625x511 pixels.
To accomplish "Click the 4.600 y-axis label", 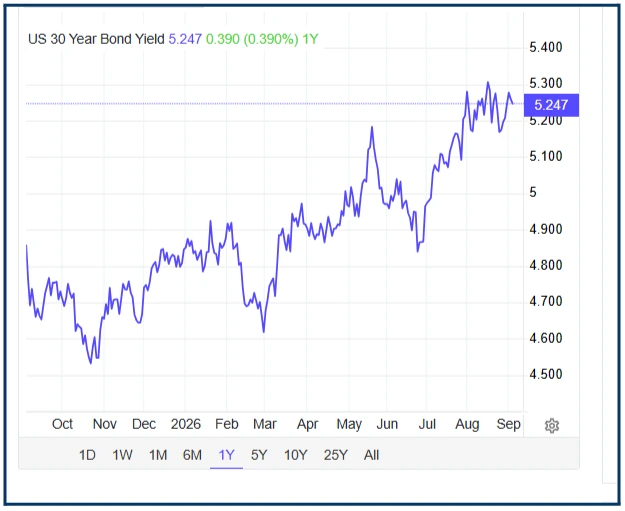I will pos(546,338).
